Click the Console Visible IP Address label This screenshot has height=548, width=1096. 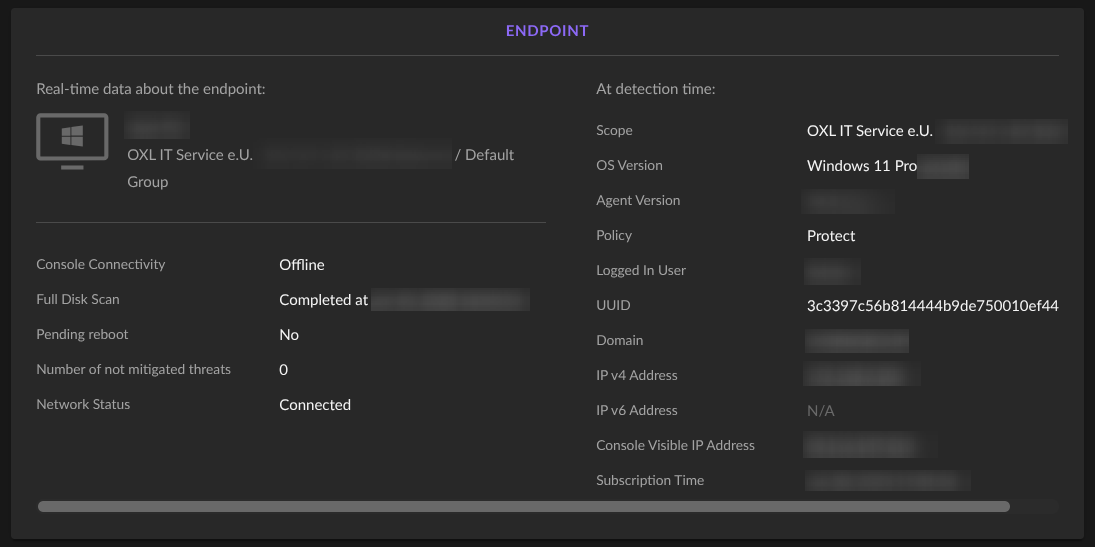[x=675, y=446]
